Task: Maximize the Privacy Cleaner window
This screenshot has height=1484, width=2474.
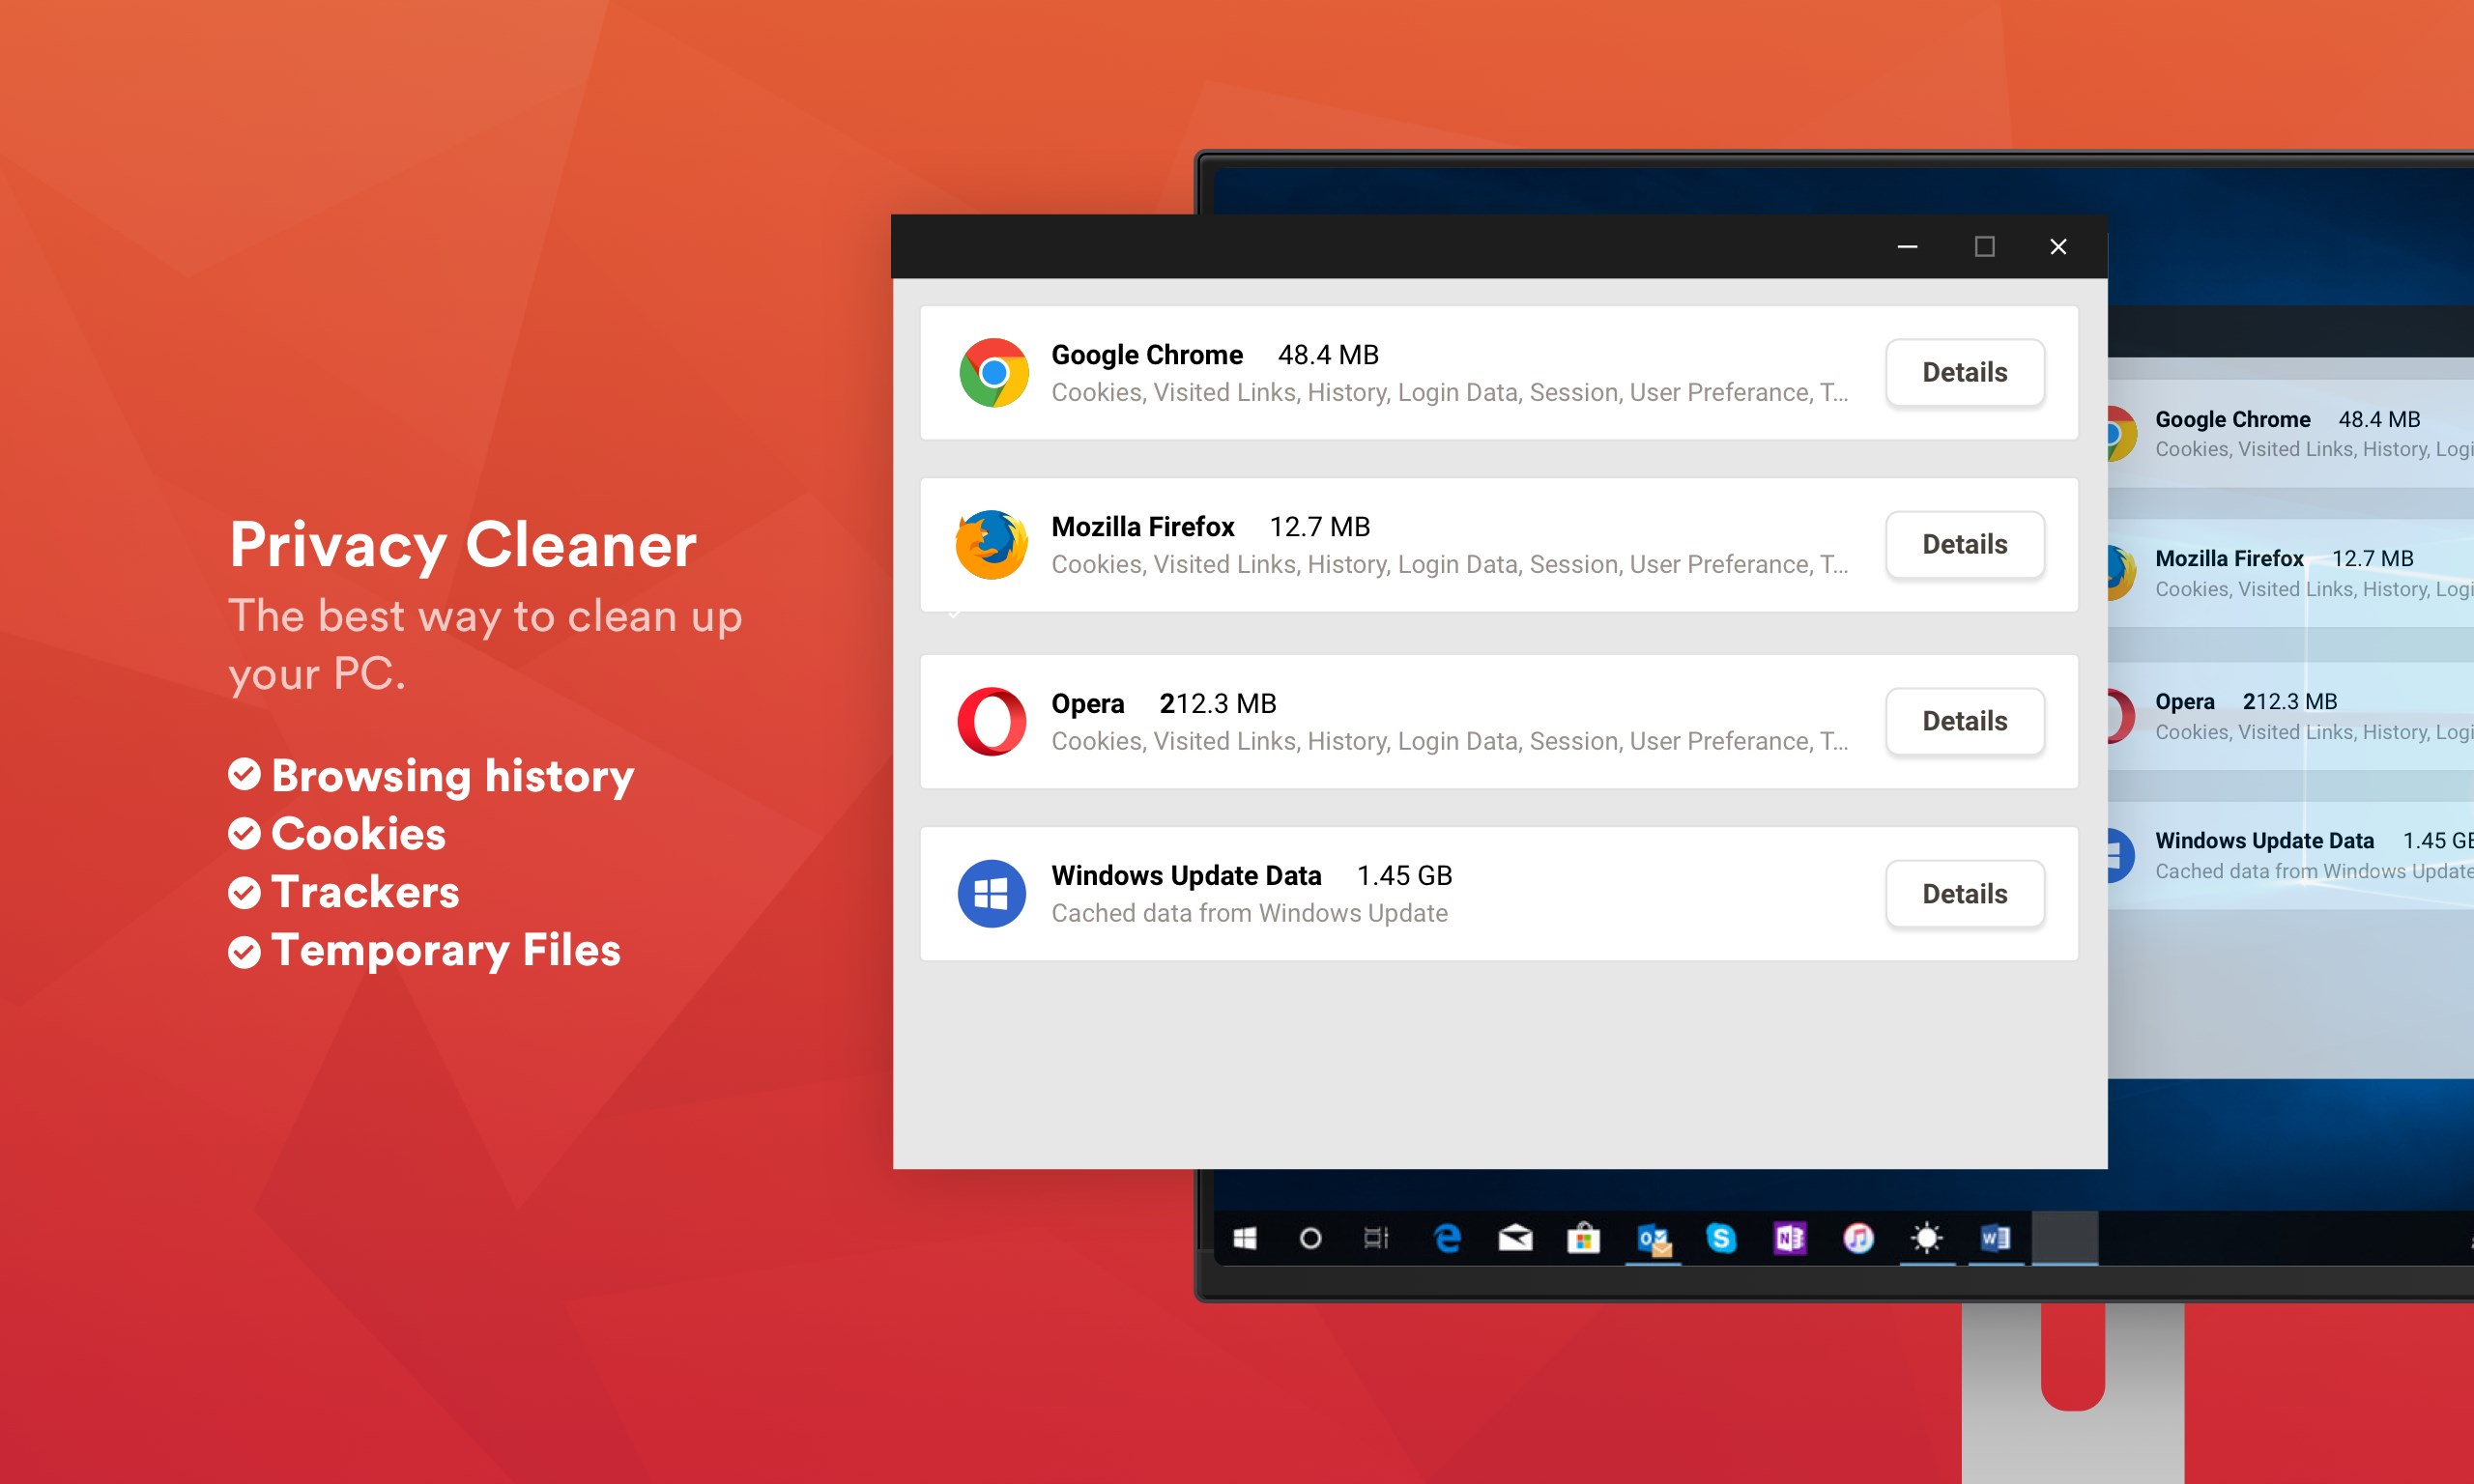Action: pyautogui.click(x=1984, y=246)
